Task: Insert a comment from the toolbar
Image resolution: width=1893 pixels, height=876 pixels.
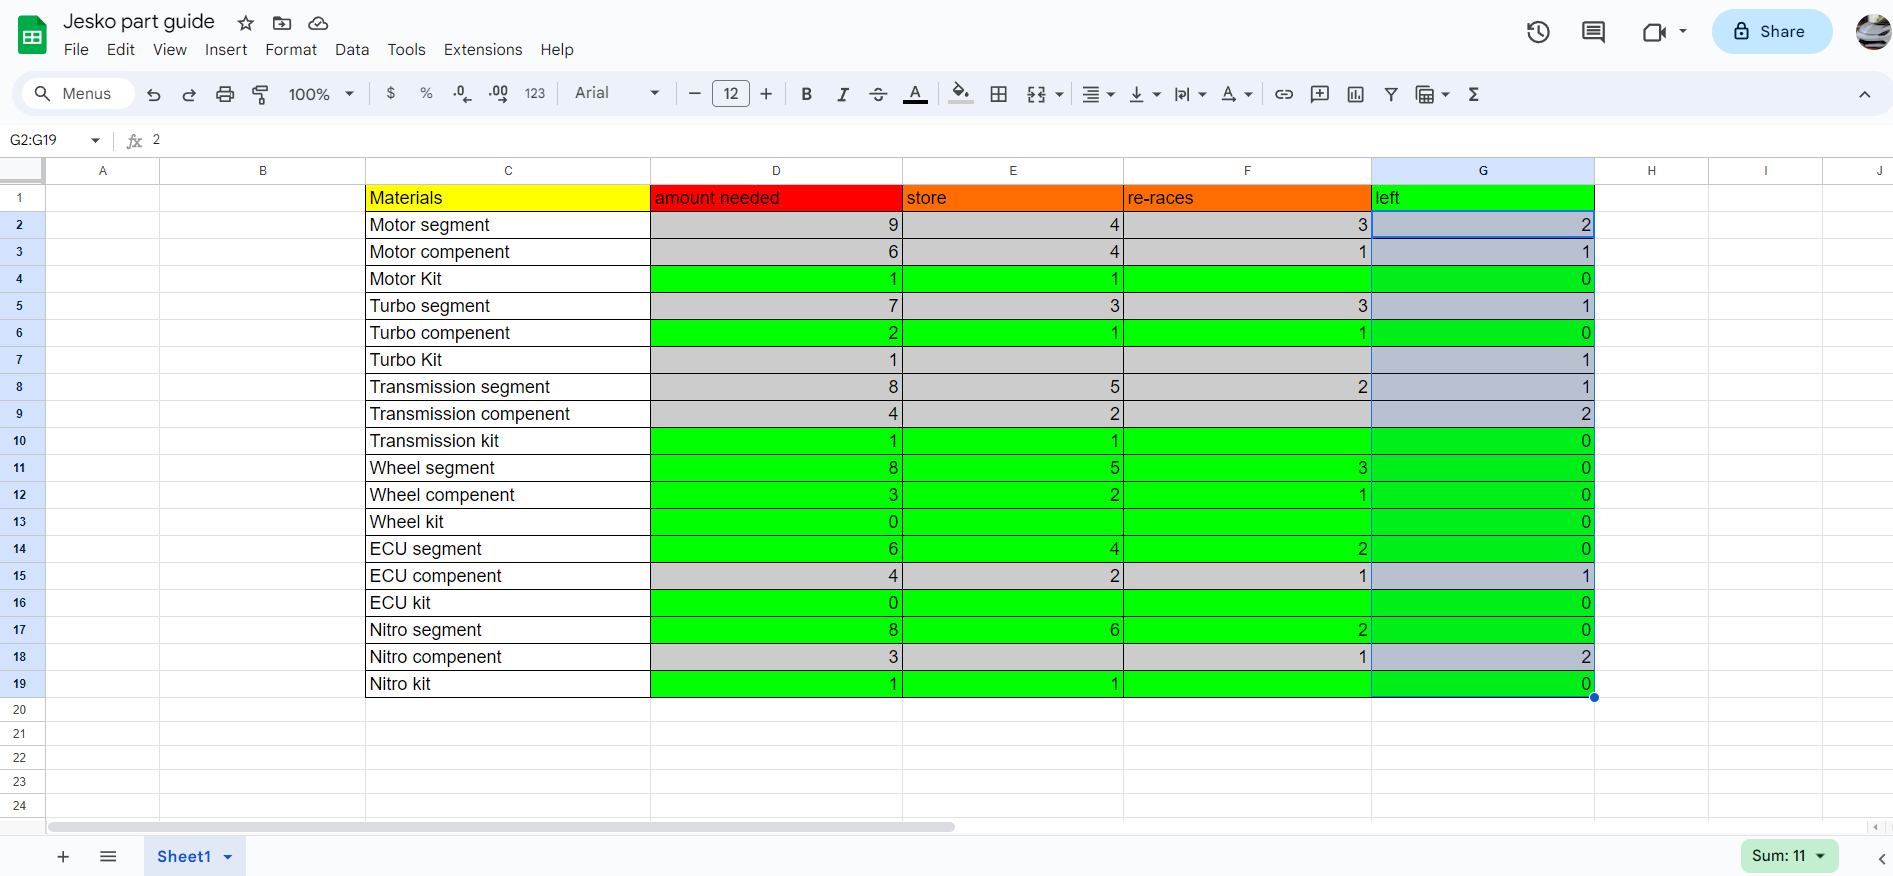Action: click(x=1320, y=94)
